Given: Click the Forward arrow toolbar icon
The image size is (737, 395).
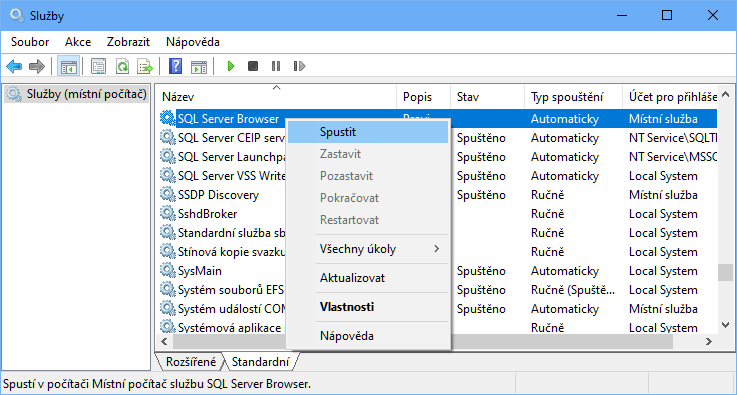Looking at the screenshot, I should coord(37,66).
